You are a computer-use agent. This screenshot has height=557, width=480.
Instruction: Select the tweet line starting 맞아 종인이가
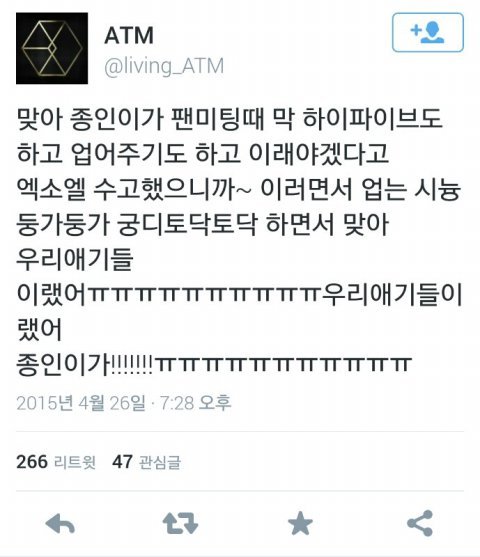pos(229,119)
